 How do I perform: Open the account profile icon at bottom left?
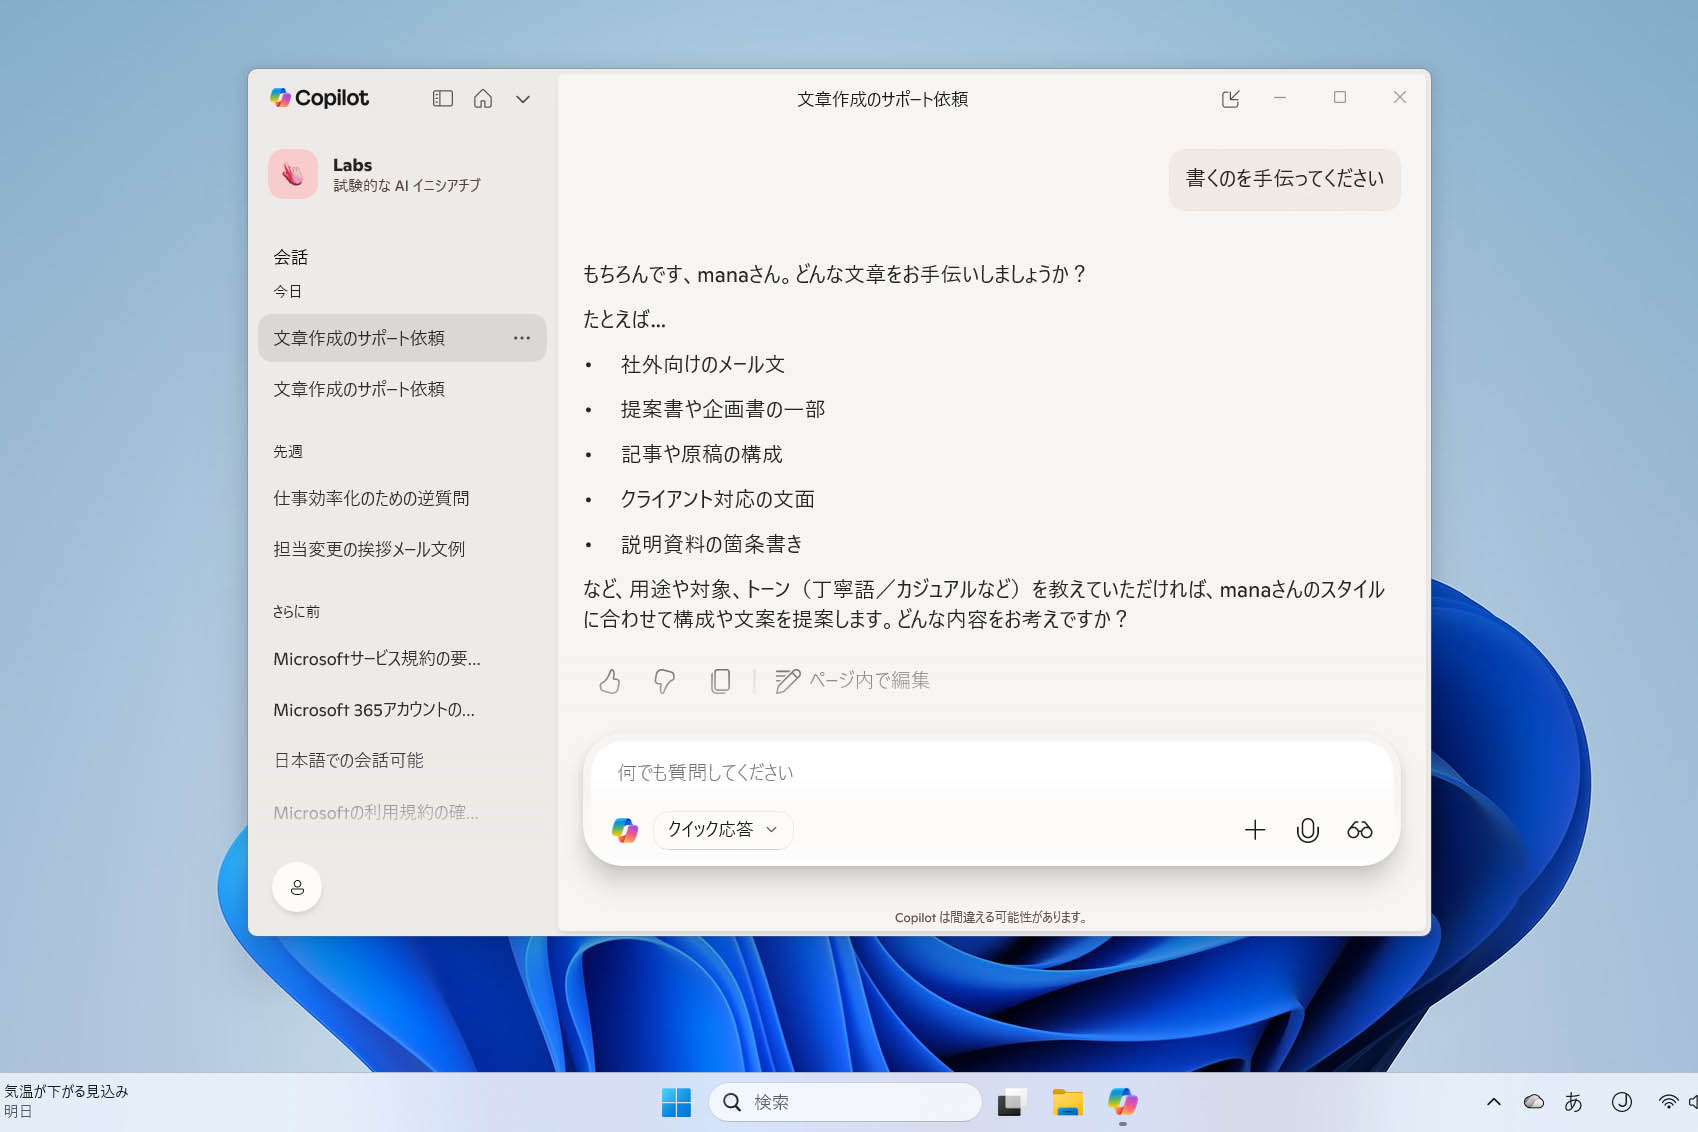[297, 887]
